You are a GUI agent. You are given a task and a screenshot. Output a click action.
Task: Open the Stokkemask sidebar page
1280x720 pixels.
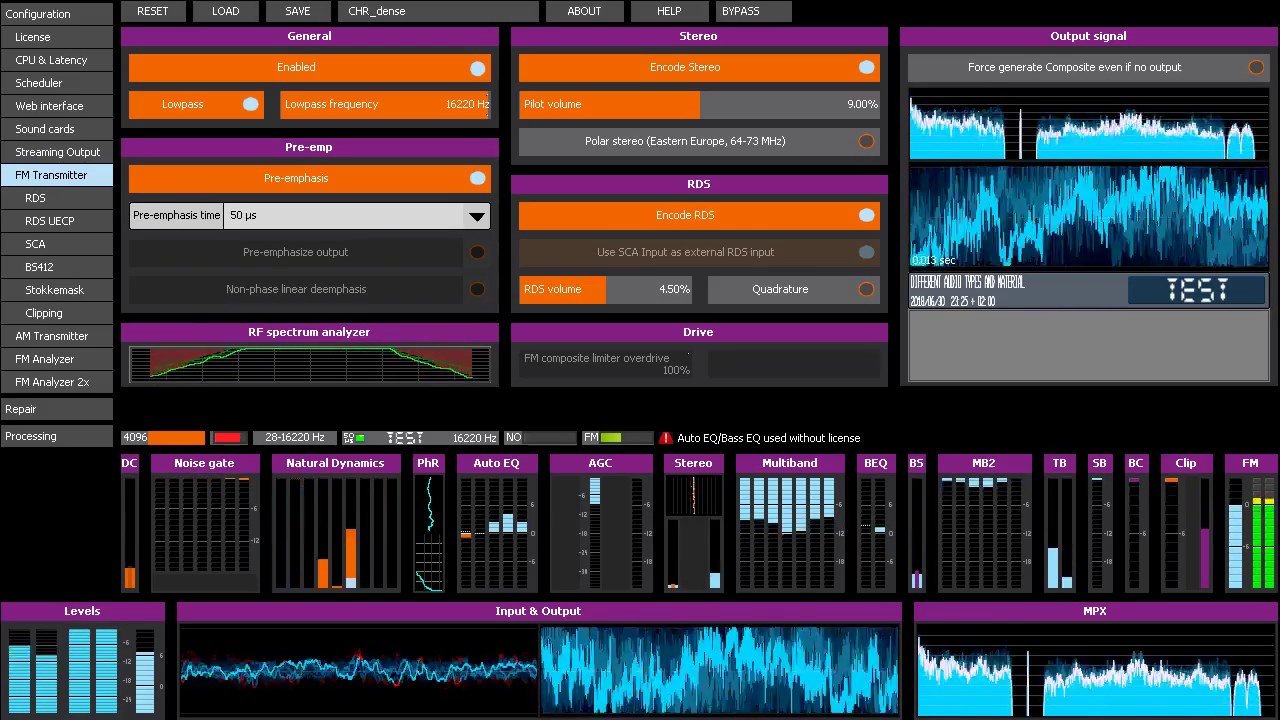[54, 290]
